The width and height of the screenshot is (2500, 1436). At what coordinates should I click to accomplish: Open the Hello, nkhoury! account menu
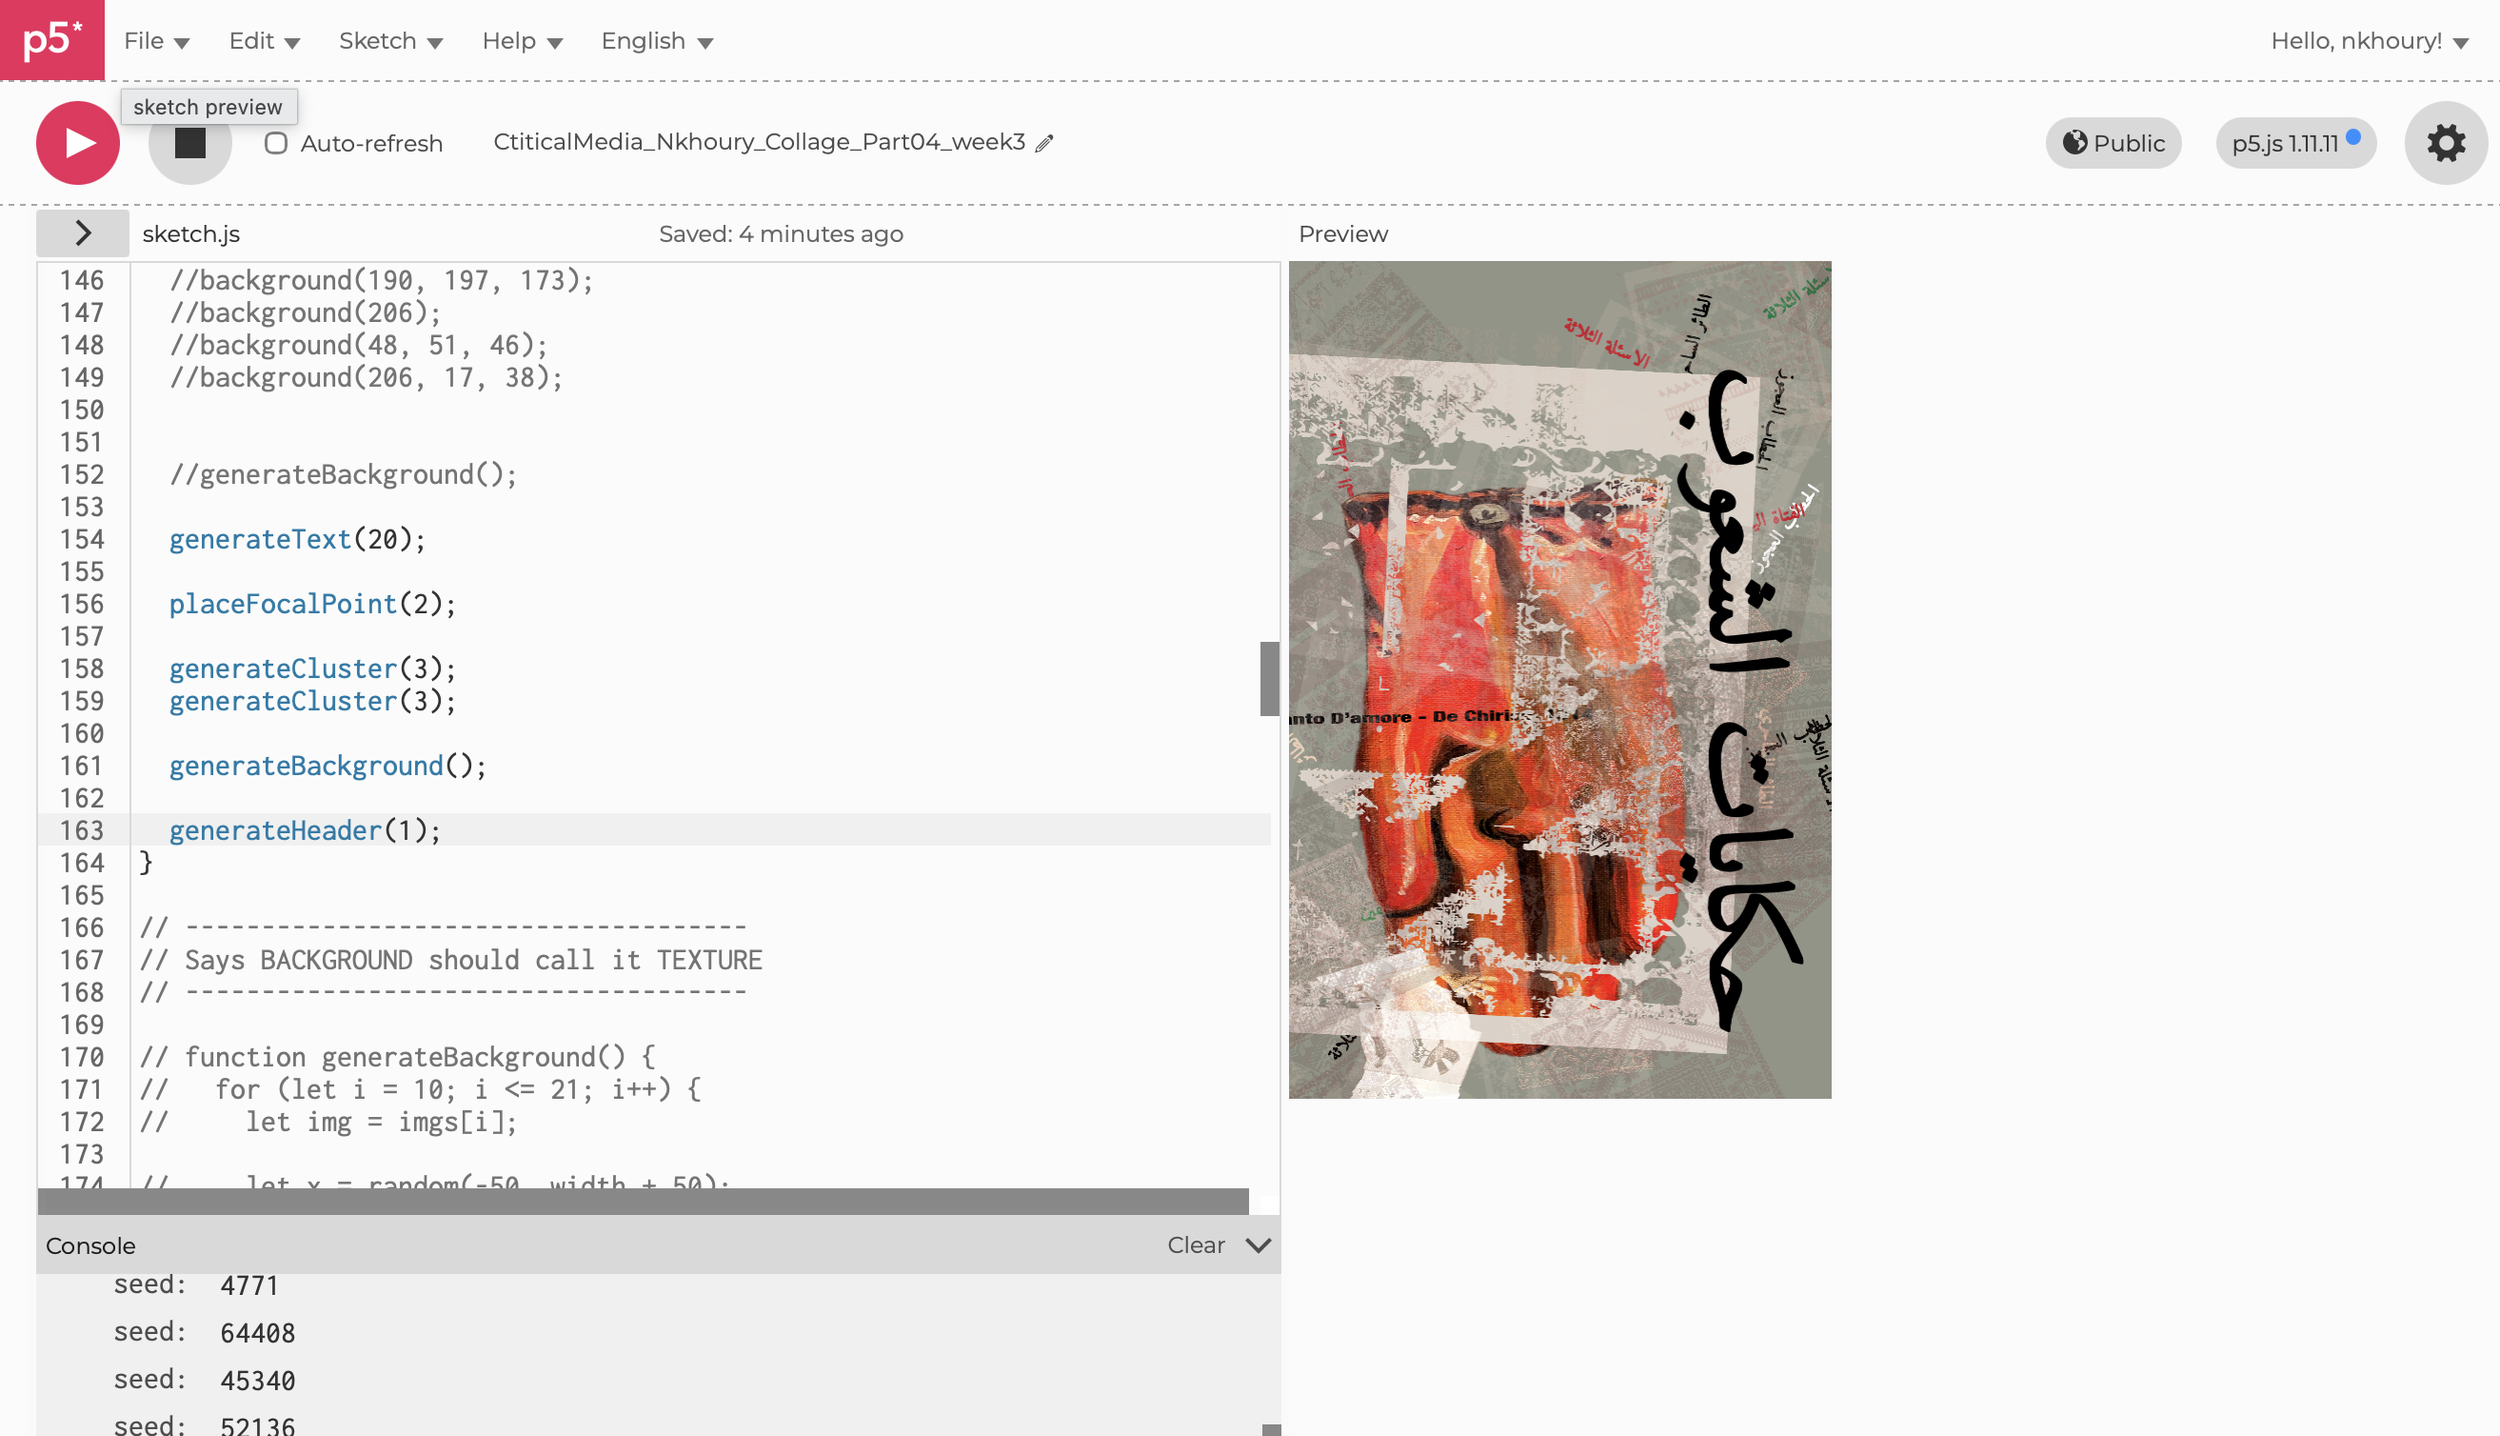2370,41
